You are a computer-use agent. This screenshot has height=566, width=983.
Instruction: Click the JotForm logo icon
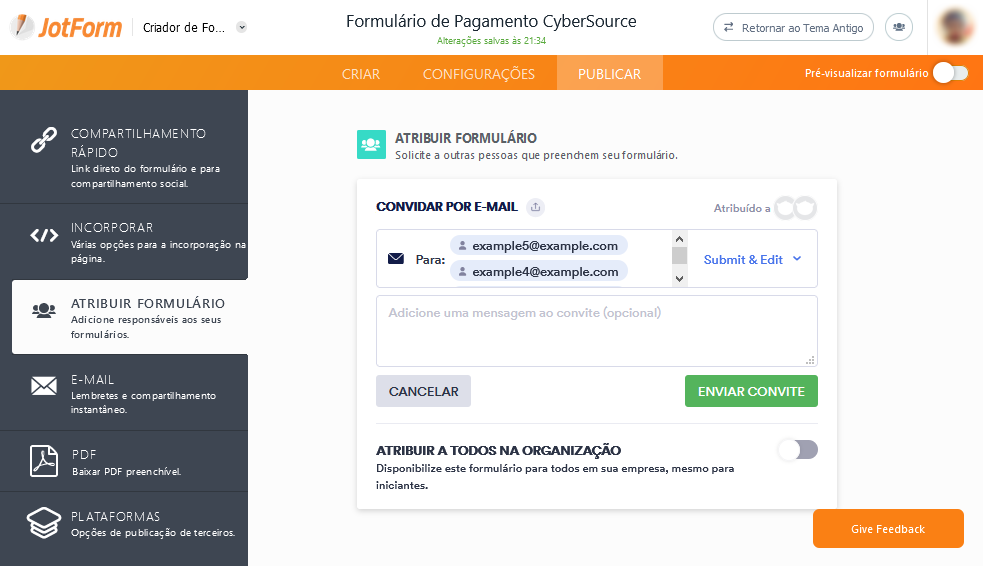click(24, 27)
